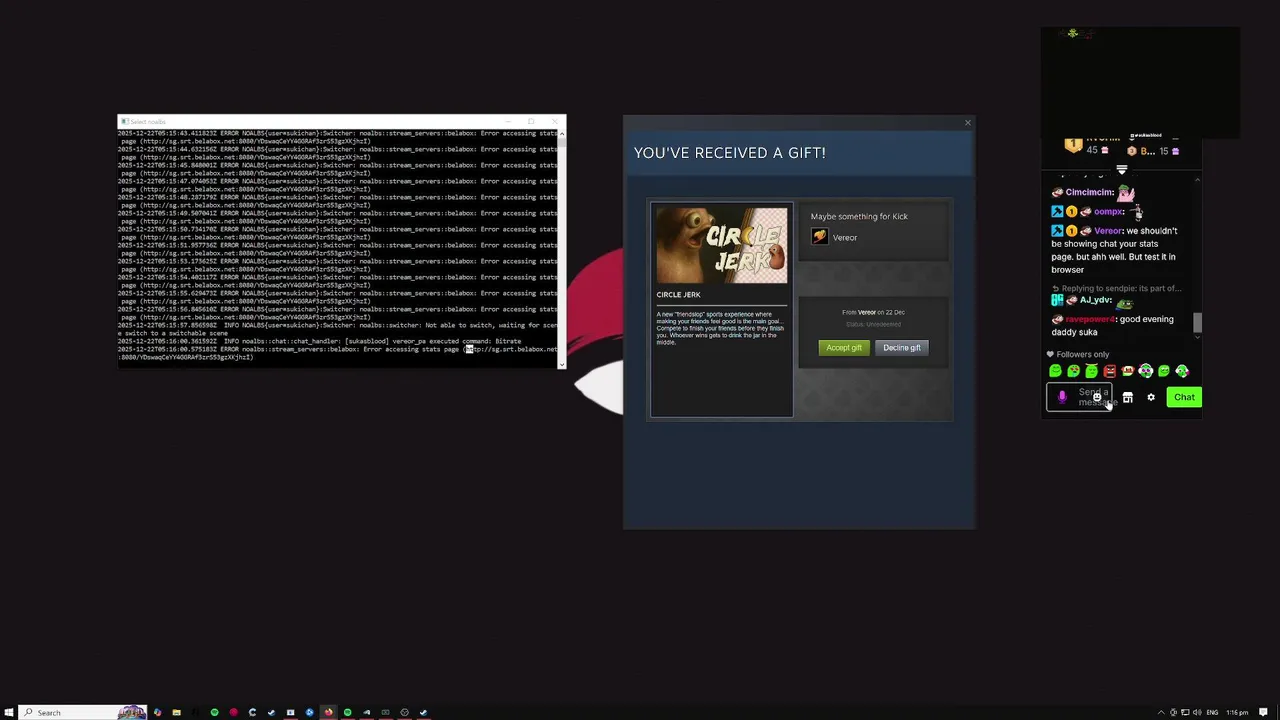Open Firefox from the taskbar
The height and width of the screenshot is (720, 1280).
(x=328, y=712)
